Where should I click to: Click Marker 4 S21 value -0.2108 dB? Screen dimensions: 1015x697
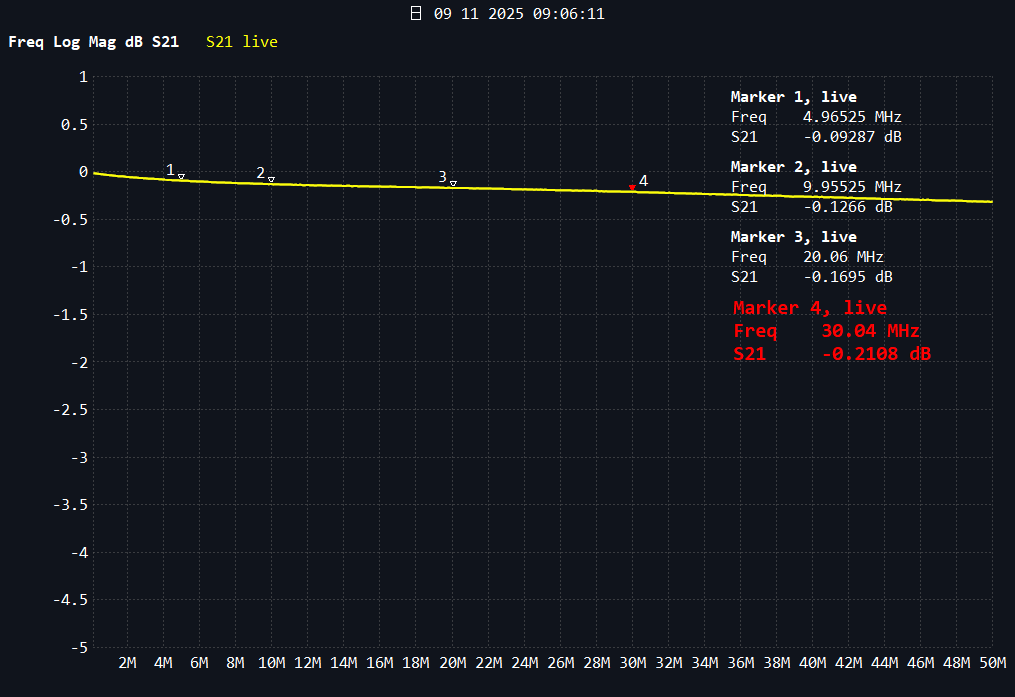pyautogui.click(x=876, y=353)
